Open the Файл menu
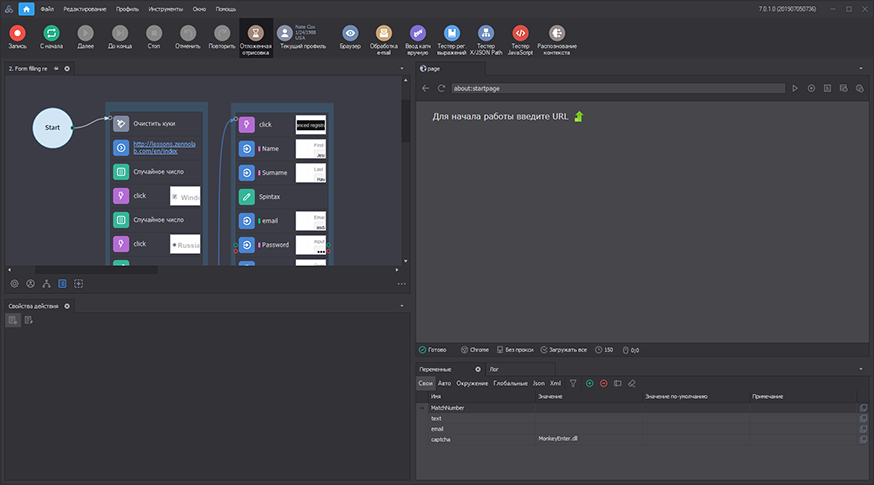The image size is (874, 485). click(x=47, y=9)
